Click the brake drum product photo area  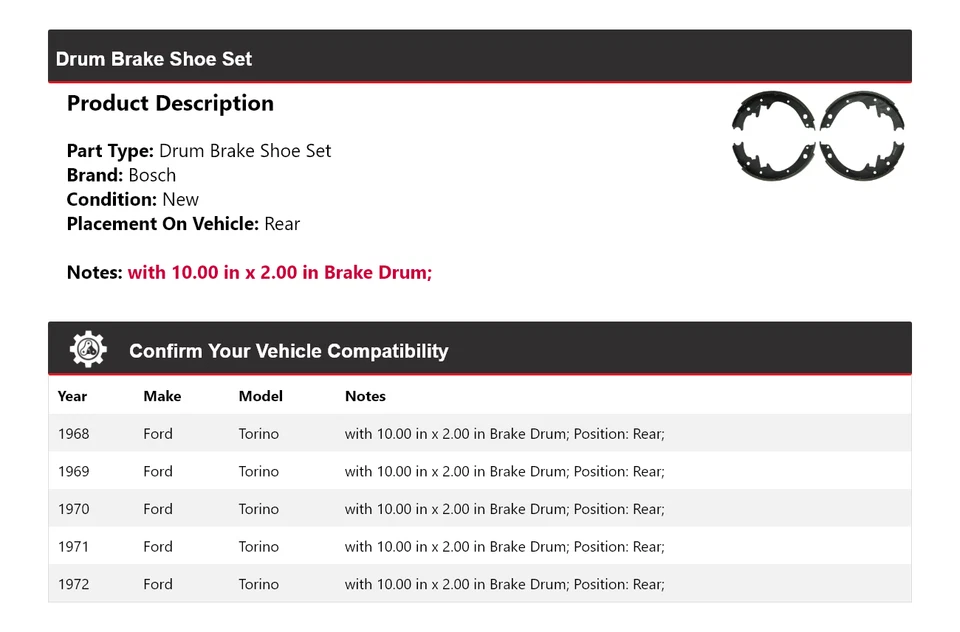(817, 137)
